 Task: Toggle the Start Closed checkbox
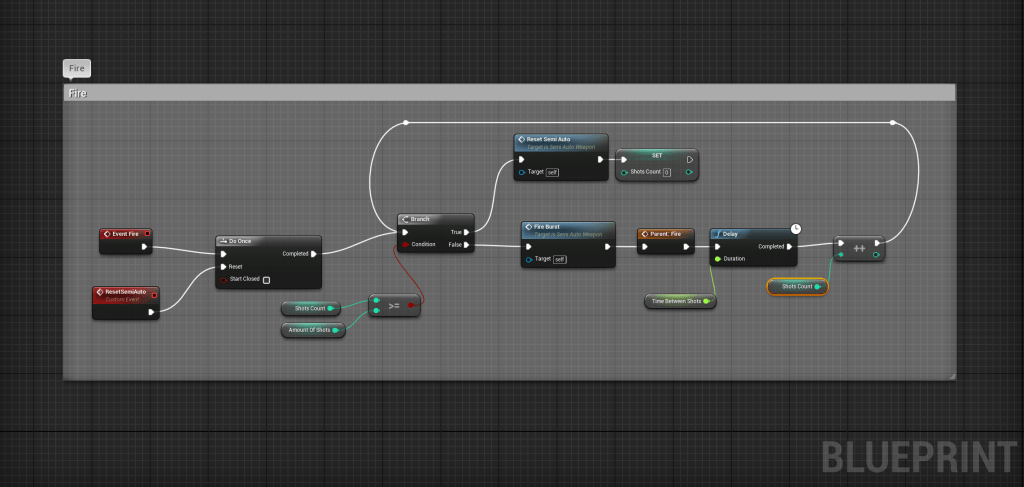[x=266, y=280]
